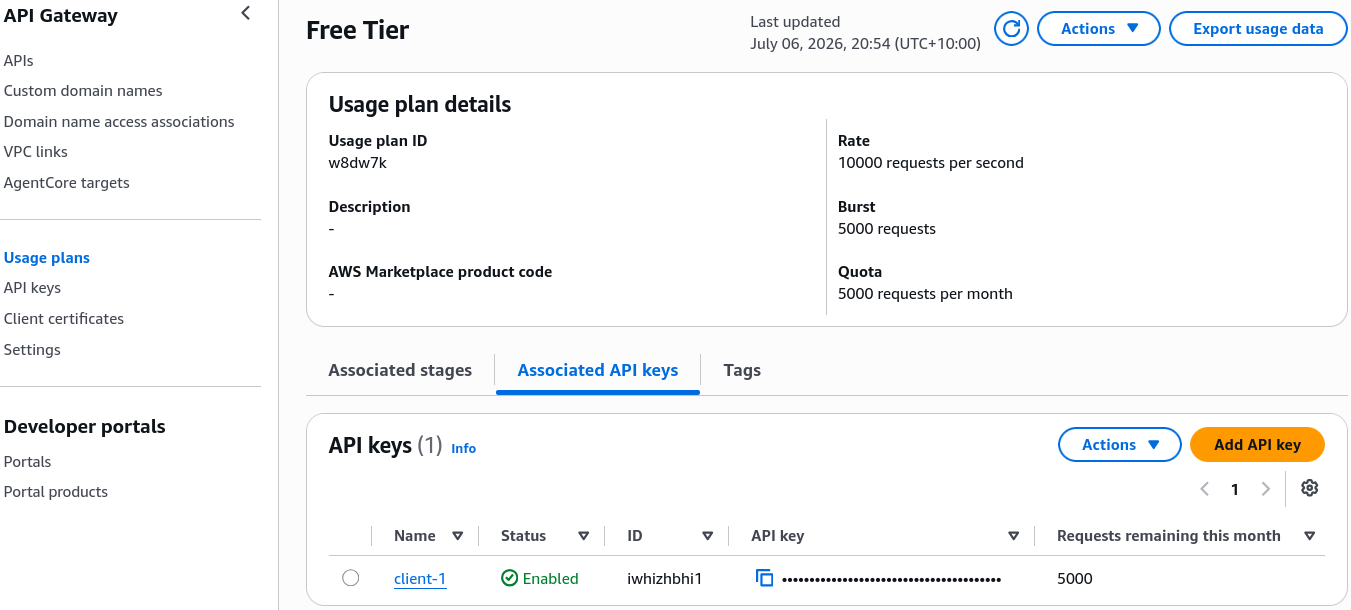The width and height of the screenshot is (1351, 610).
Task: Go to the previous page of API keys
Action: tap(1205, 489)
